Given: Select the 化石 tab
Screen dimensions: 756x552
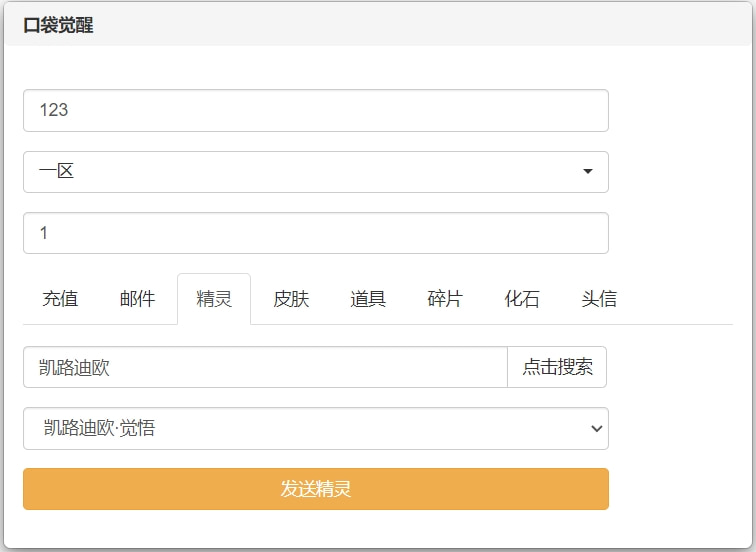Looking at the screenshot, I should (522, 299).
